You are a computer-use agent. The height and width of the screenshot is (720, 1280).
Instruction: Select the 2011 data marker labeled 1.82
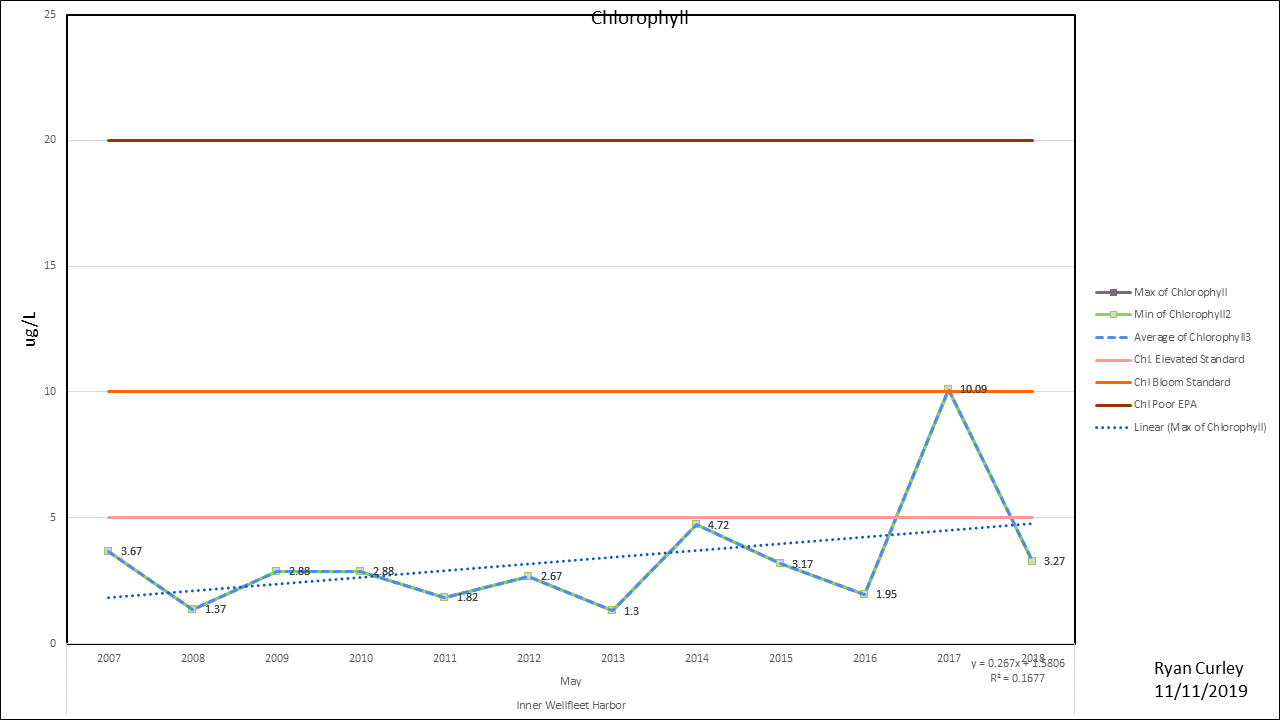tap(444, 597)
